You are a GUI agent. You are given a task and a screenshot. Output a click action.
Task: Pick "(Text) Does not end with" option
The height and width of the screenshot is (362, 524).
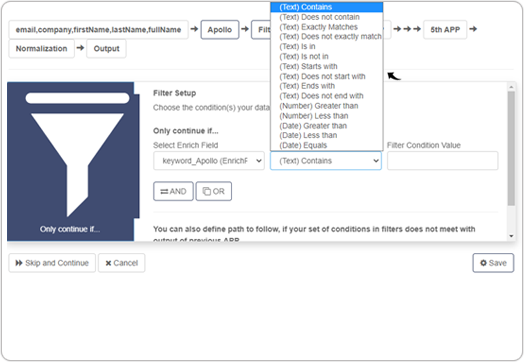[326, 96]
